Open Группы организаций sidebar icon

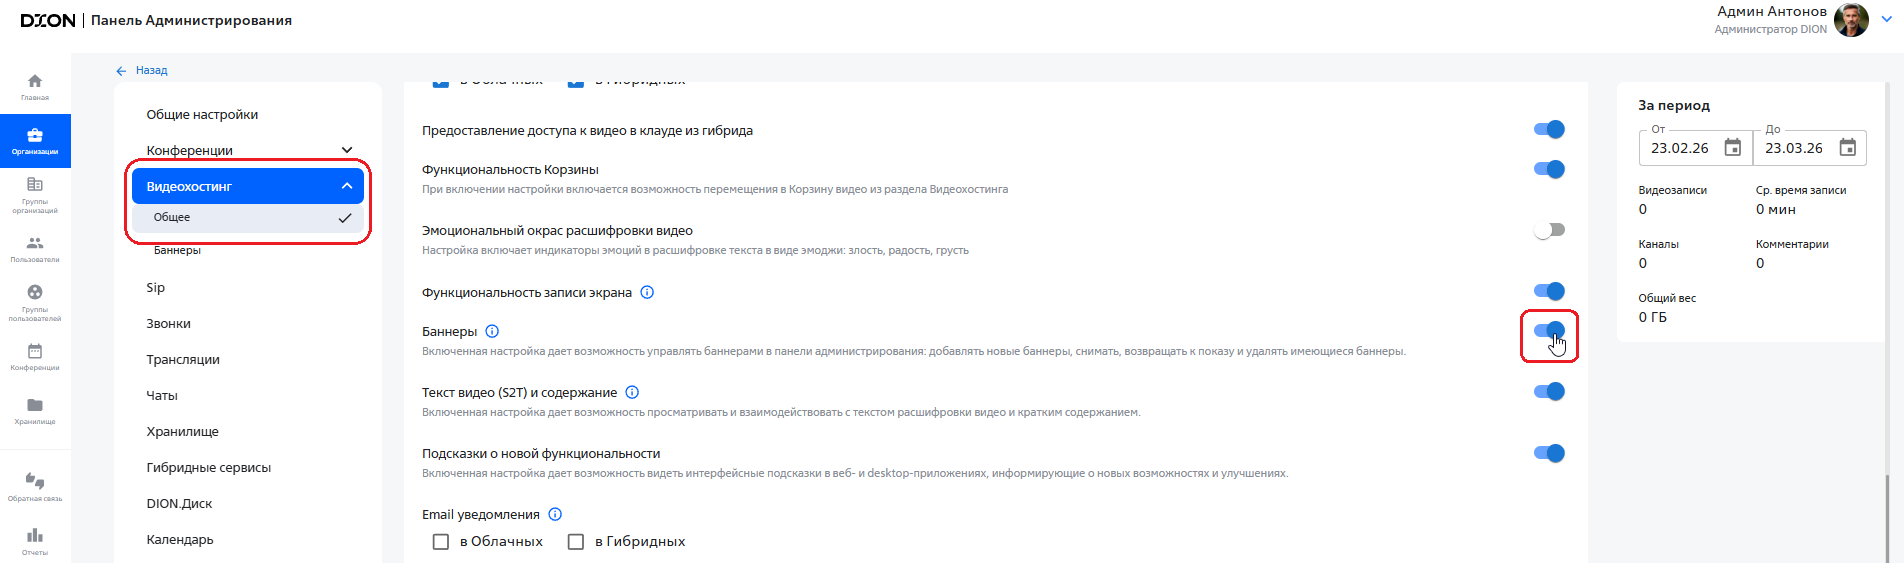pyautogui.click(x=35, y=194)
